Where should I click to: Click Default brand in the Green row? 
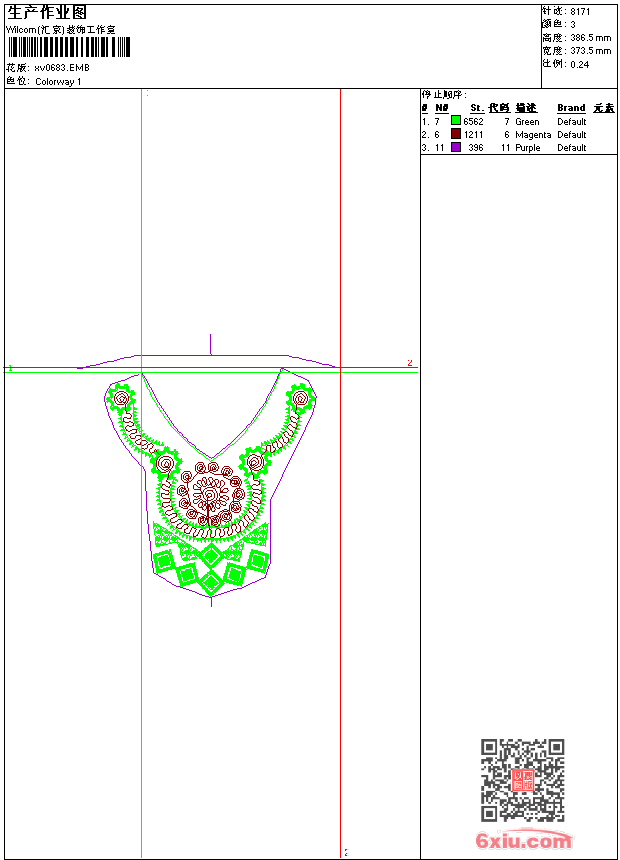click(572, 122)
